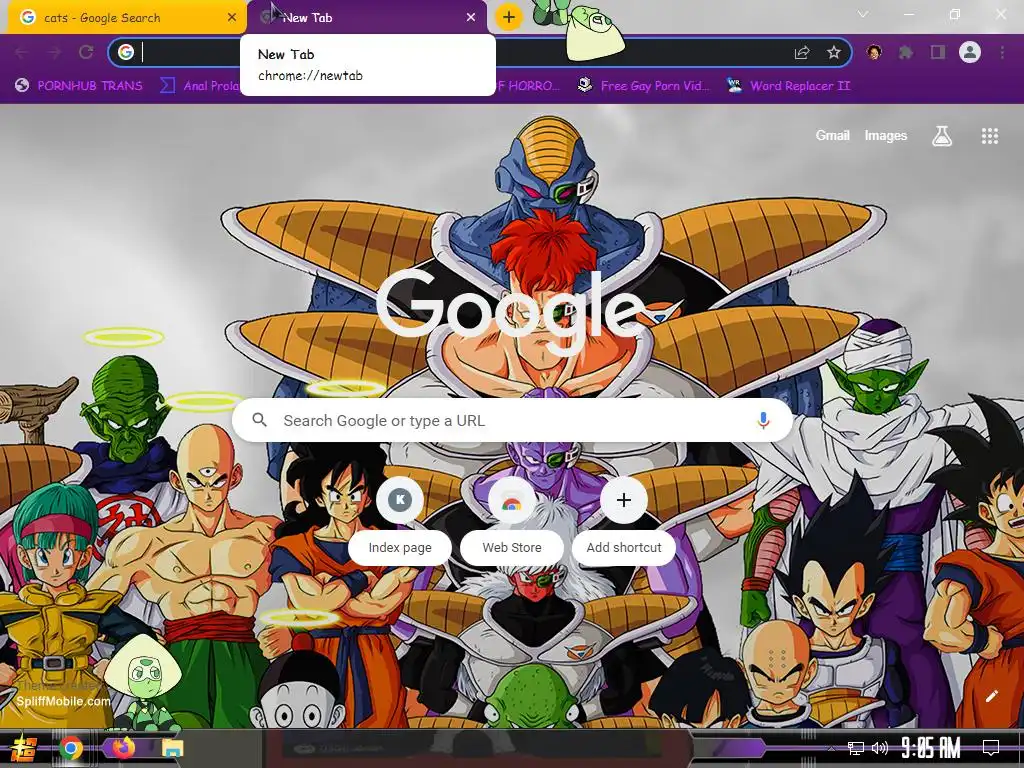Open network status in system tray
This screenshot has width=1024, height=768.
pyautogui.click(x=856, y=748)
